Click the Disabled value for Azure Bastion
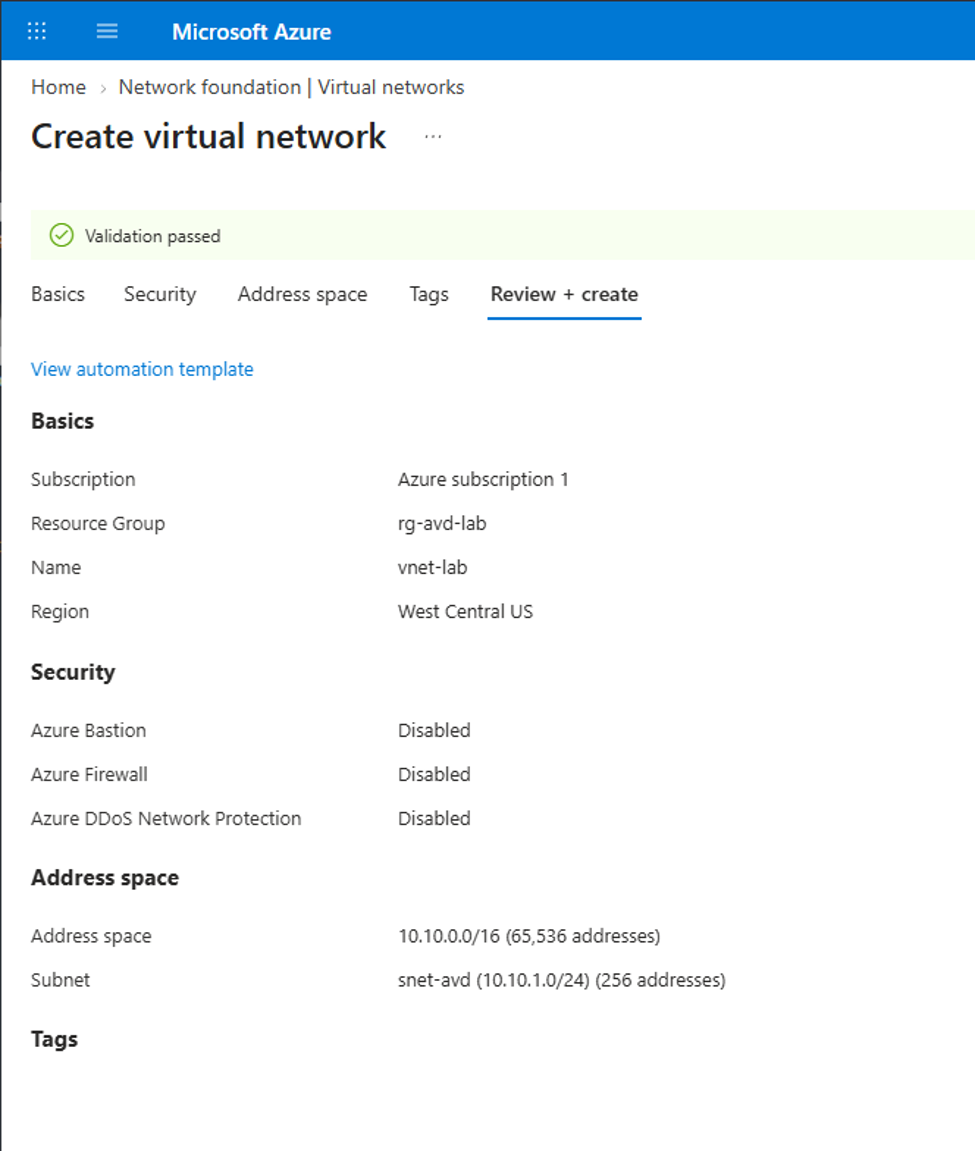The image size is (975, 1151). point(434,730)
